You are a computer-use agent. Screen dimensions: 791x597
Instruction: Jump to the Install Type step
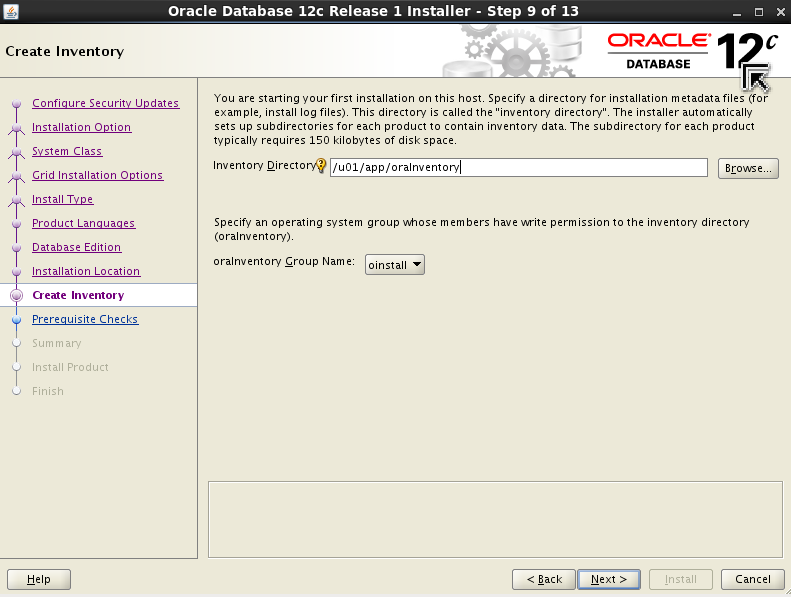coord(63,199)
